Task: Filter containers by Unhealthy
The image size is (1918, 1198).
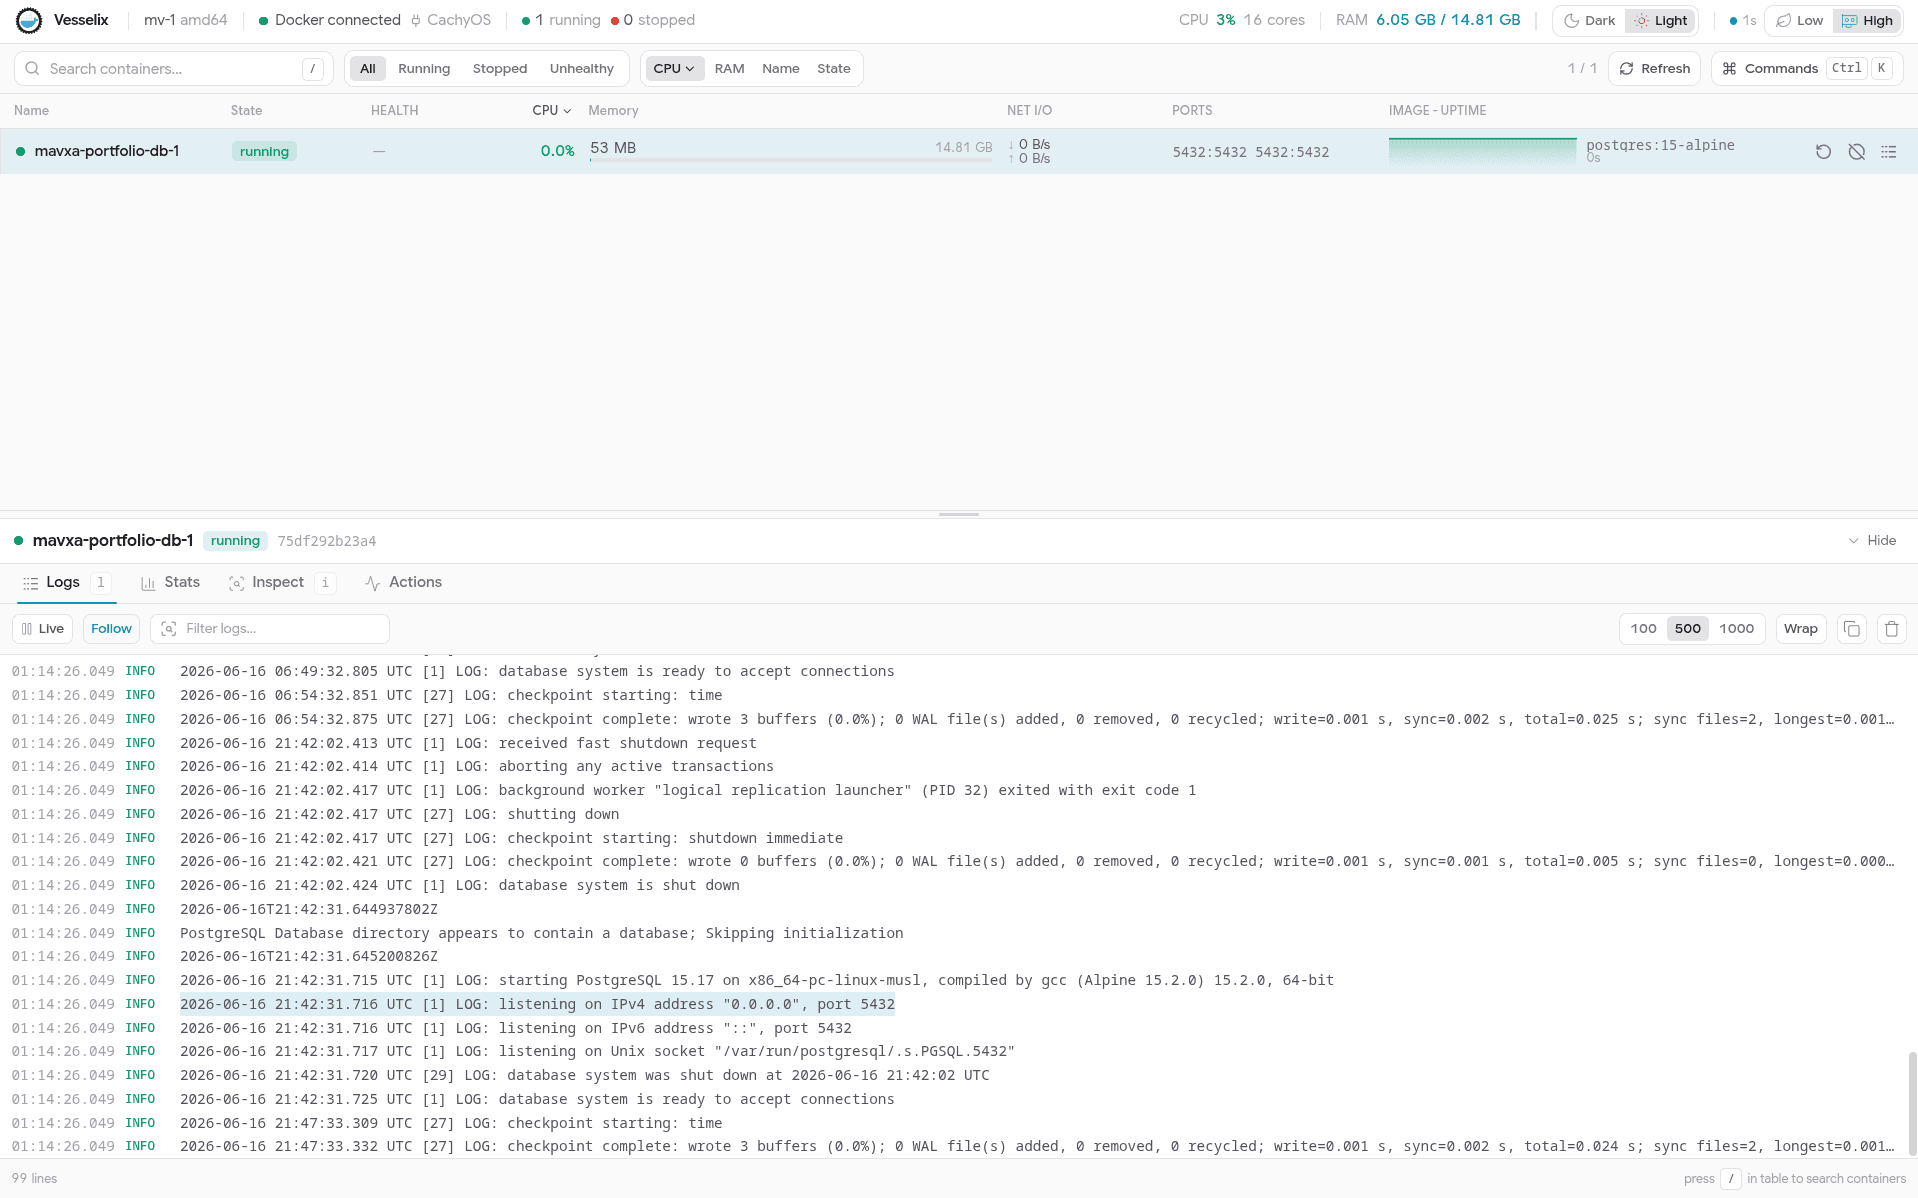Action: [581, 69]
